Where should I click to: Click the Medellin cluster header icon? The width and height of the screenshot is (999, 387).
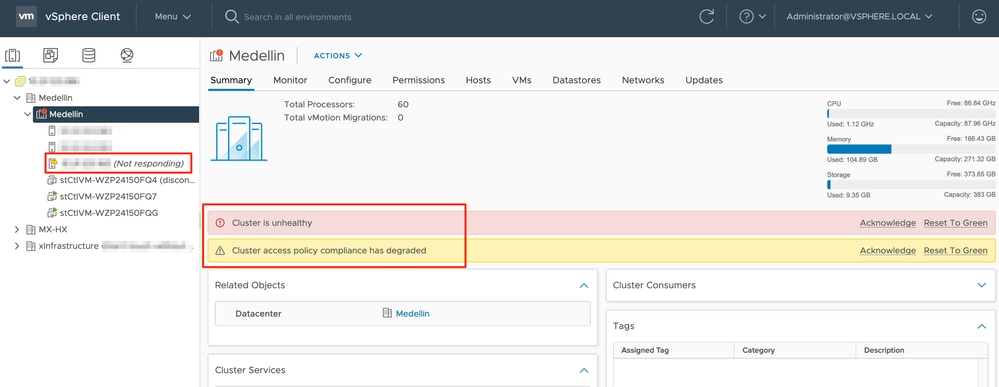click(217, 55)
